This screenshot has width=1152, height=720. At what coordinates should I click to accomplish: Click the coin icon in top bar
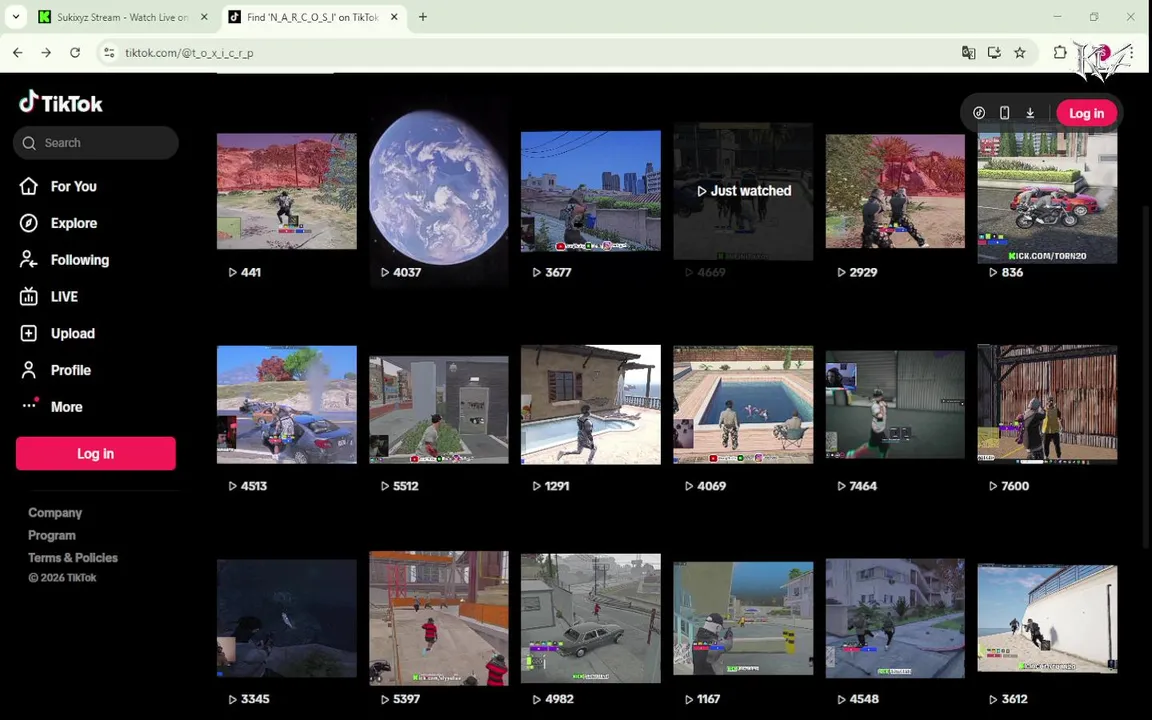[x=979, y=113]
